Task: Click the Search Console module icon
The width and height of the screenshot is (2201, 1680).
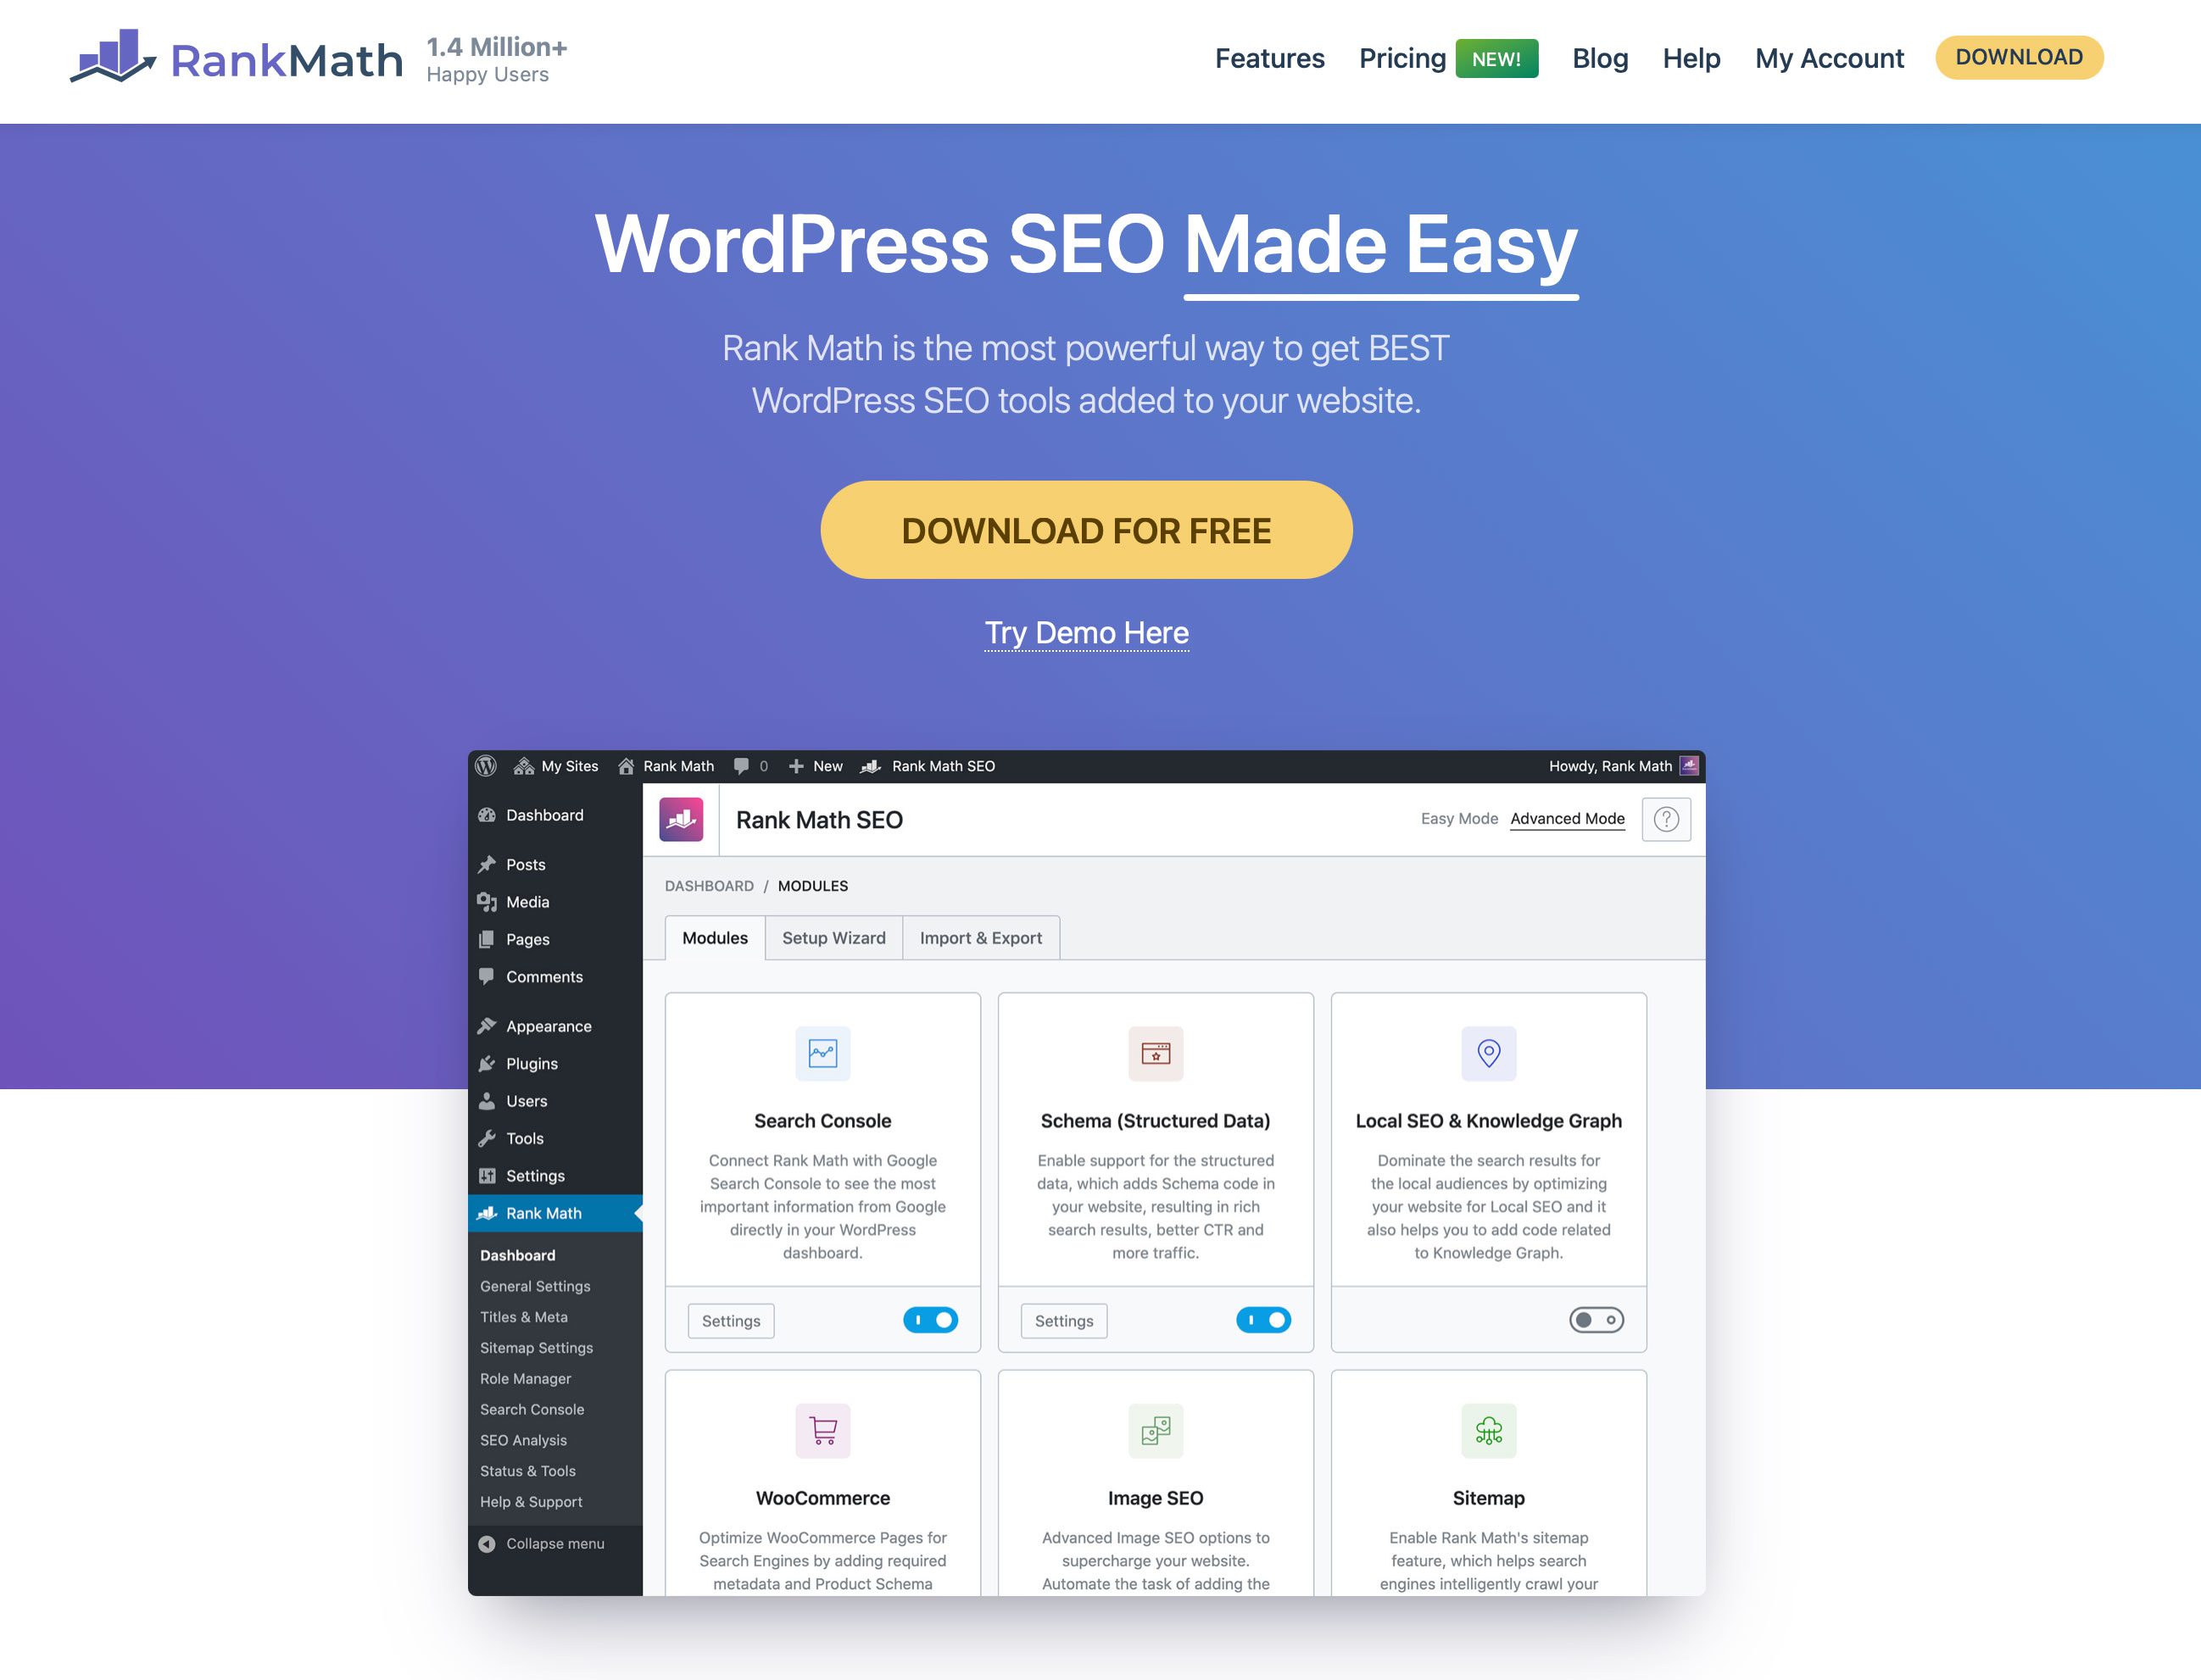Action: tap(822, 1054)
